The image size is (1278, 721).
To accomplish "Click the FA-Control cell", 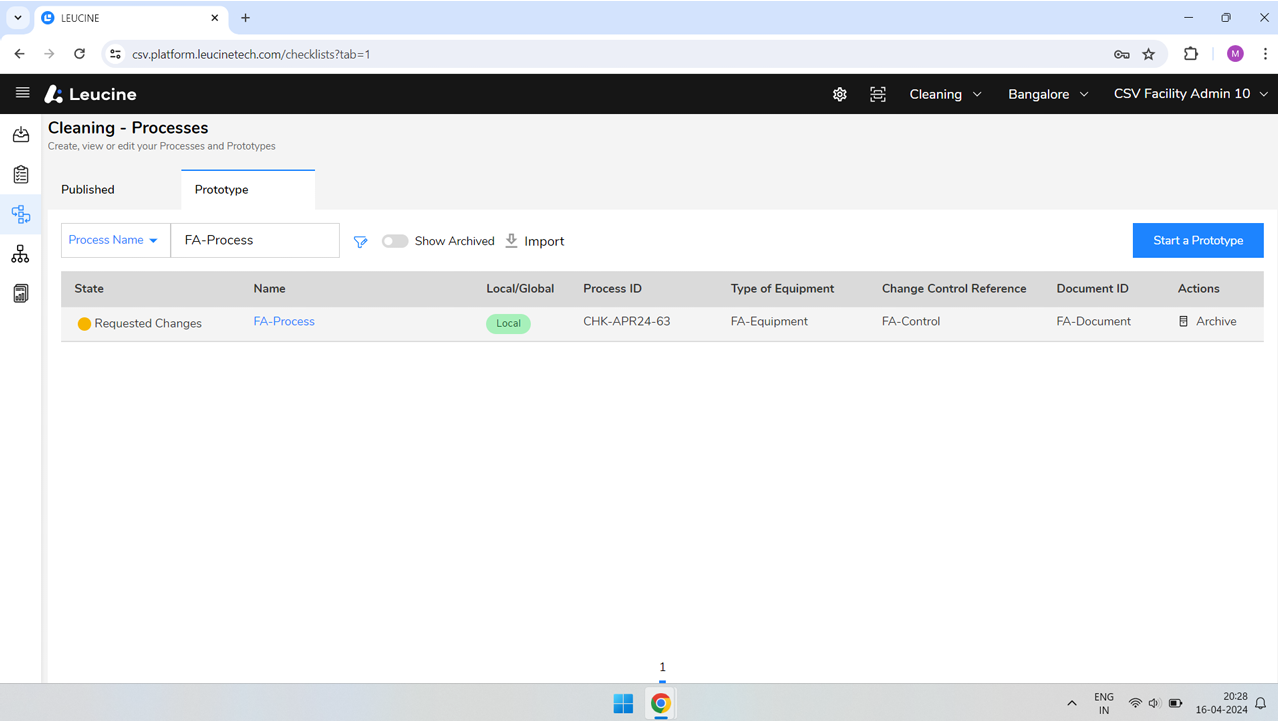I will point(911,321).
